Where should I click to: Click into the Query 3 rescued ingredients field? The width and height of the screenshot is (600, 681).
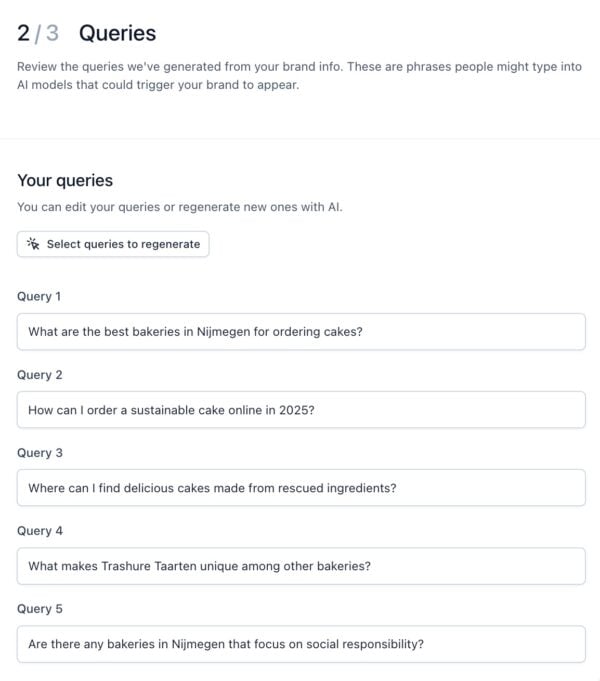pos(300,488)
